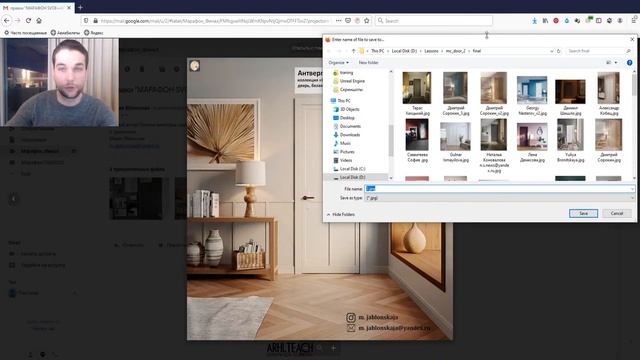The height and width of the screenshot is (360, 640).
Task: Expand the view options dropdown arrow
Action: [x=616, y=62]
